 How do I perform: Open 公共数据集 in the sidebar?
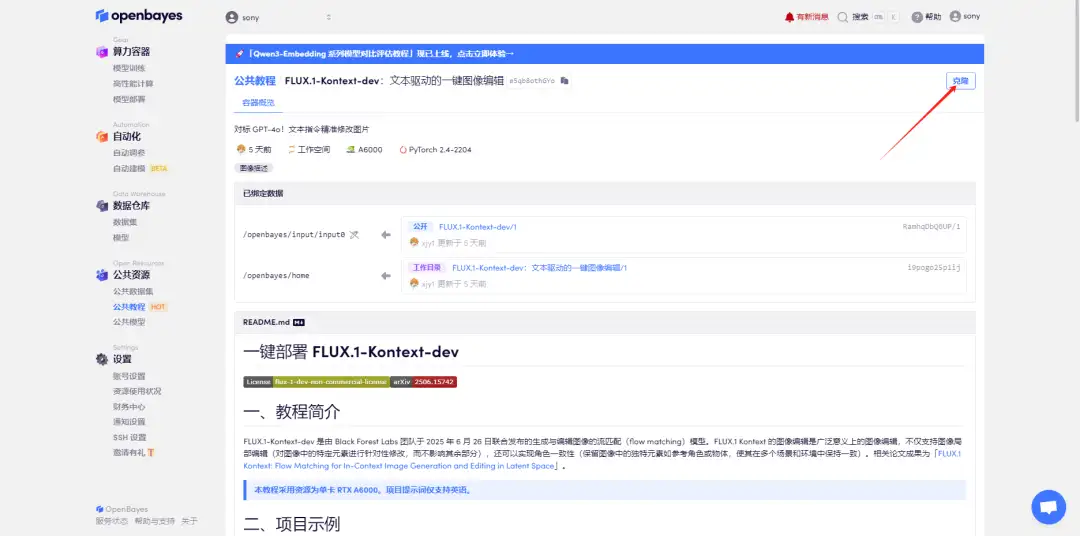click(x=133, y=291)
